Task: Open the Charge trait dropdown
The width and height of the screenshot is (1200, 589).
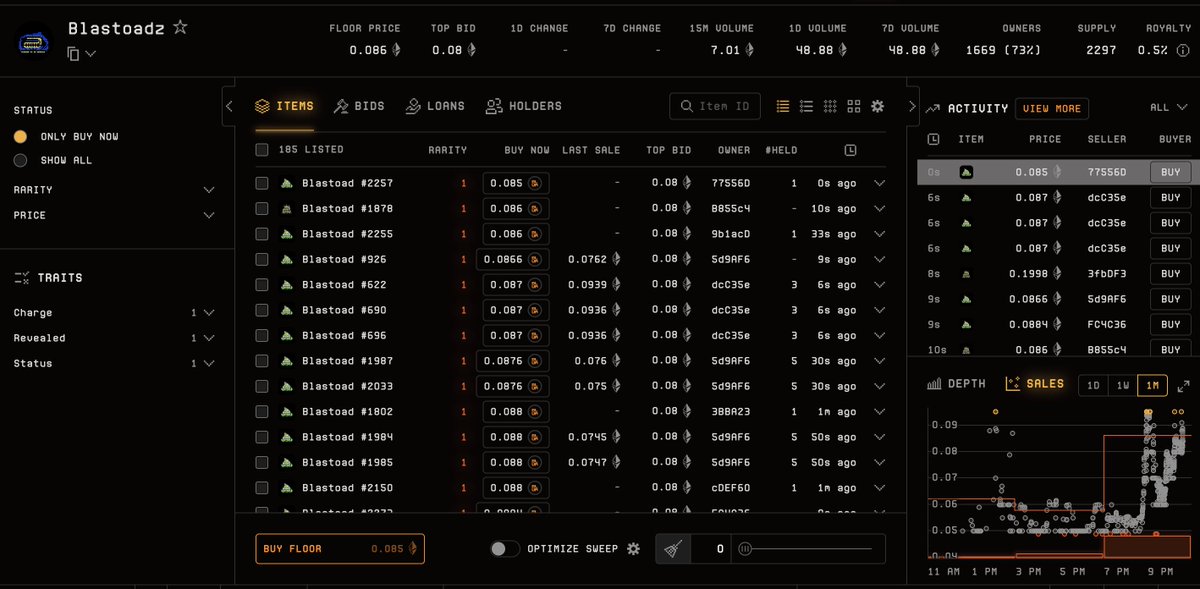Action: [208, 312]
